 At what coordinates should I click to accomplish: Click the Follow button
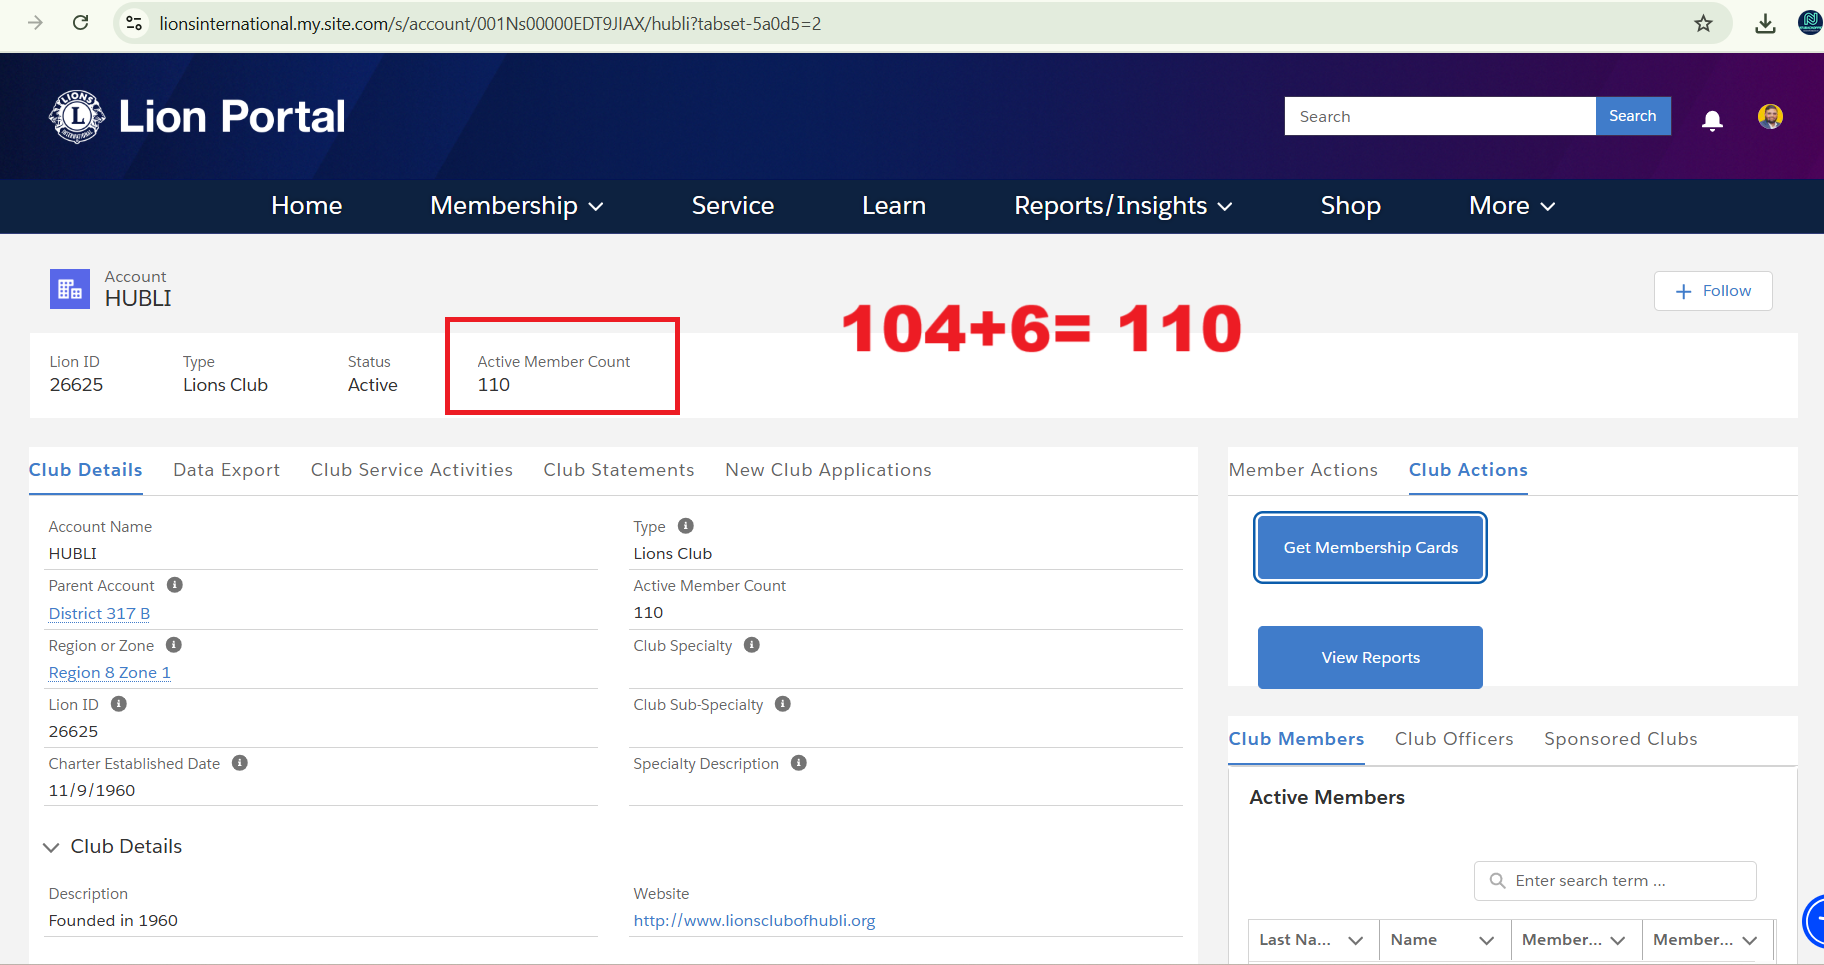click(1712, 291)
